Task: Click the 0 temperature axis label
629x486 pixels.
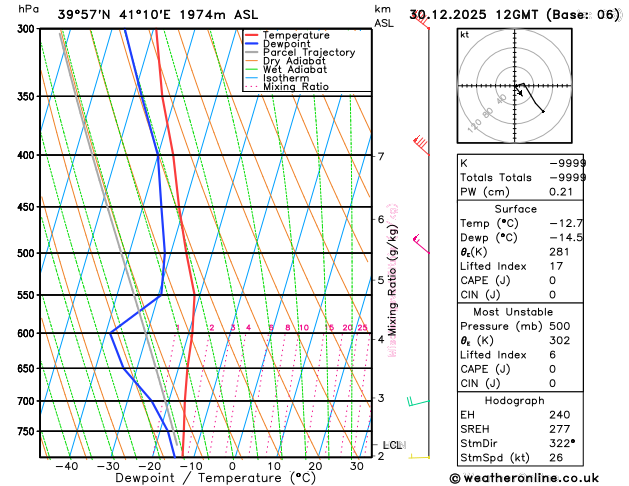Action: click(233, 466)
